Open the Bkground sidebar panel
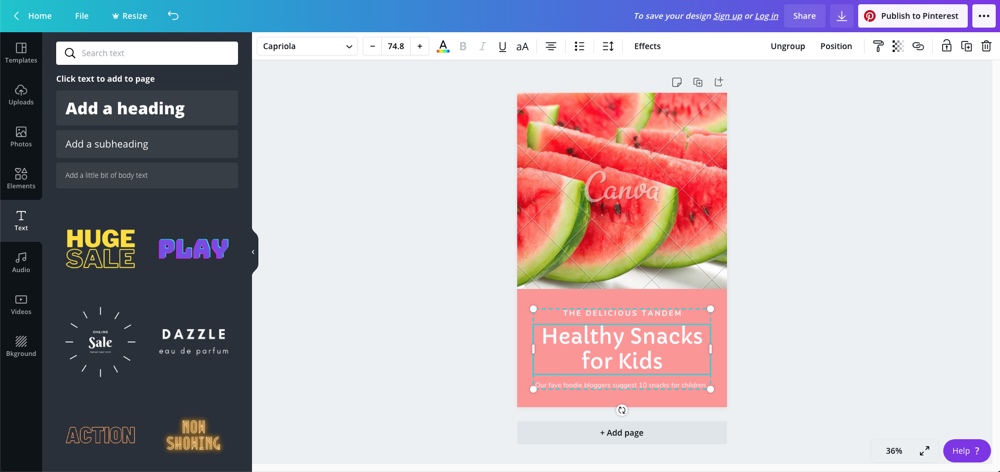The width and height of the screenshot is (1000, 472). point(21,346)
